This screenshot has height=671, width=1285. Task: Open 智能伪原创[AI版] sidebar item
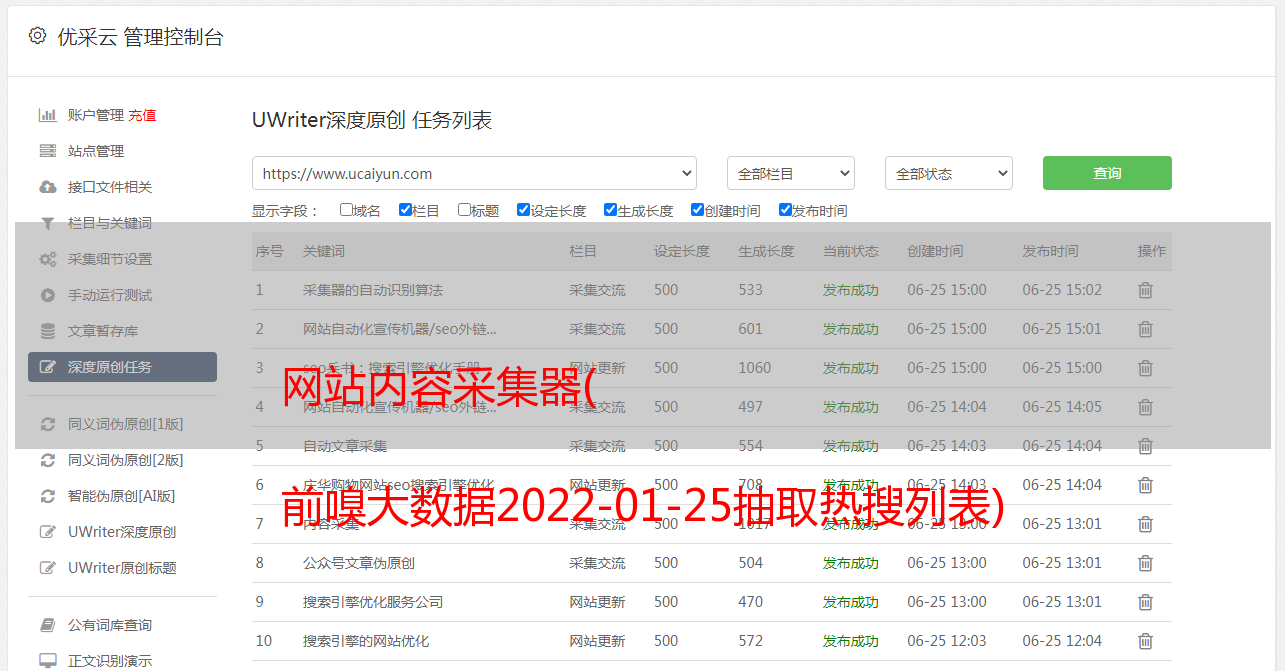121,496
